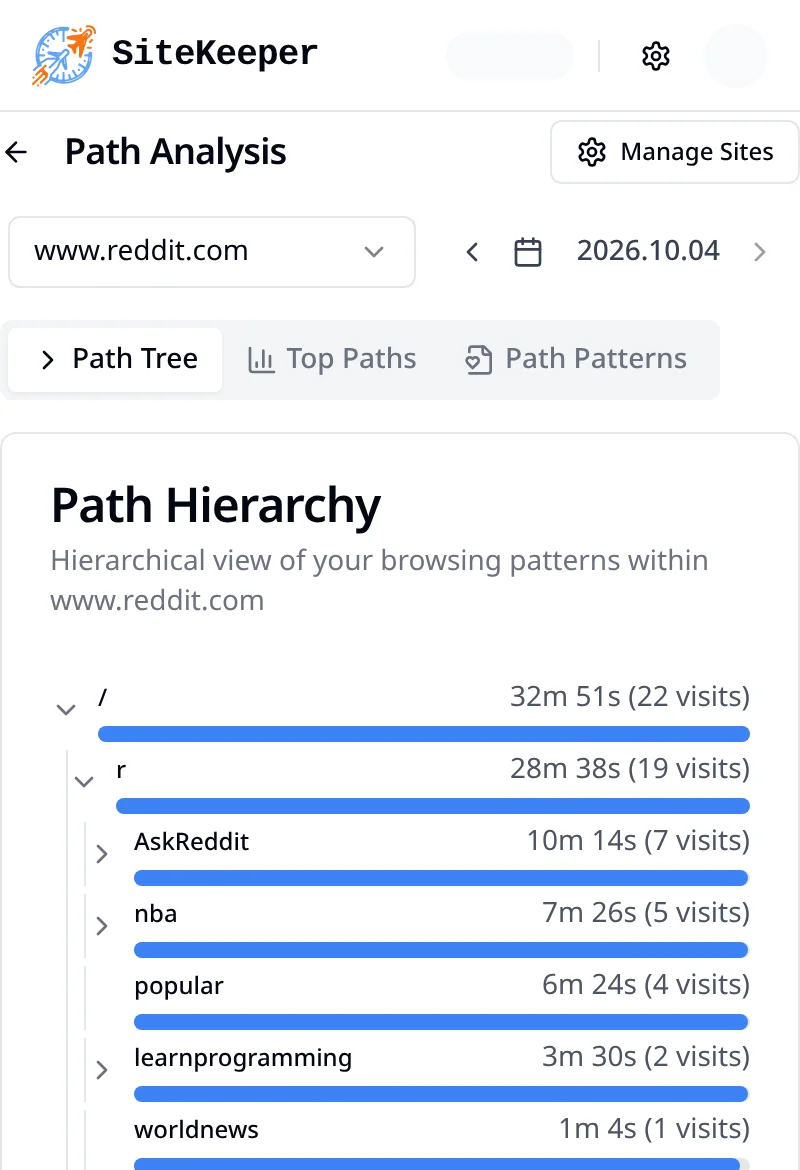Open the calendar date picker icon
800x1170 pixels.
tap(528, 252)
